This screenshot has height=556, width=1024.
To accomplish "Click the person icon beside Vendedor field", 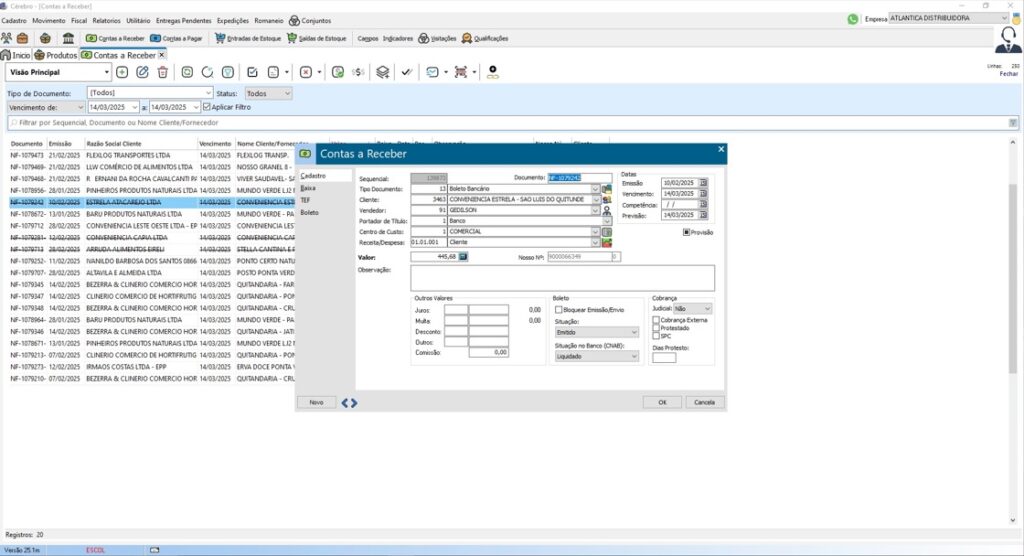I will click(607, 210).
